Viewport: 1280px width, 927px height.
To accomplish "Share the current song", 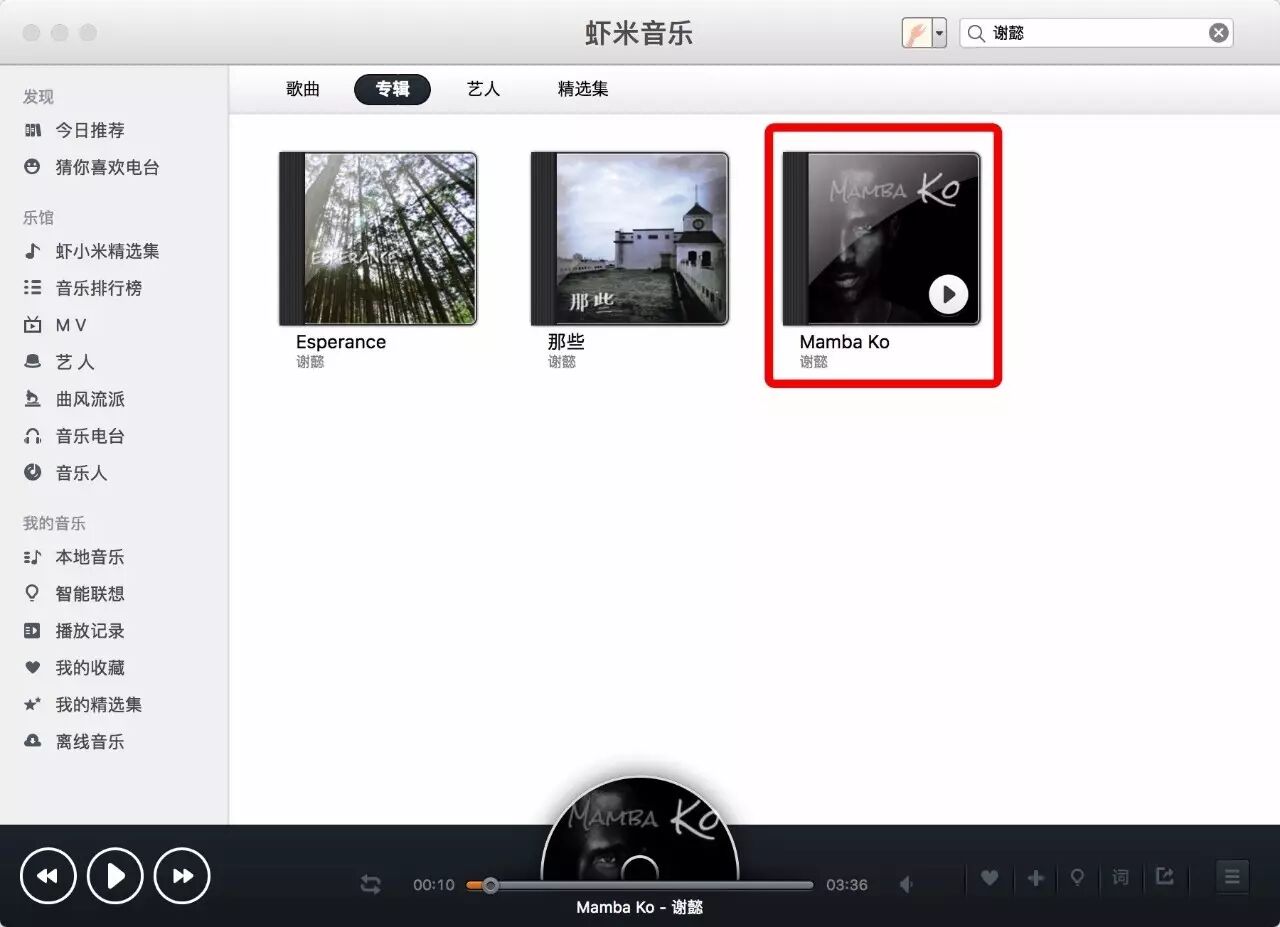I will 1164,876.
